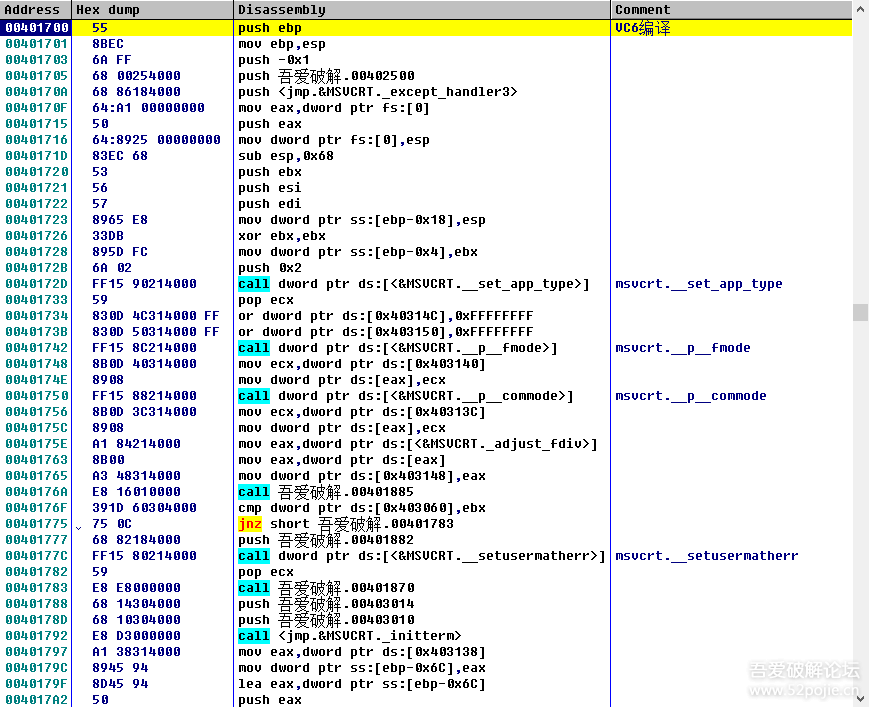Click the Comment column header
Viewport: 869px width, 707px height.
coord(732,9)
